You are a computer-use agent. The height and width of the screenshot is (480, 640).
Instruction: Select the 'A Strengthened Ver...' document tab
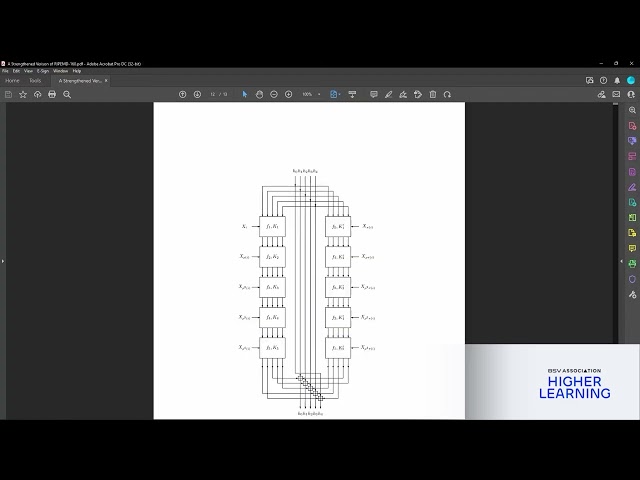click(80, 81)
